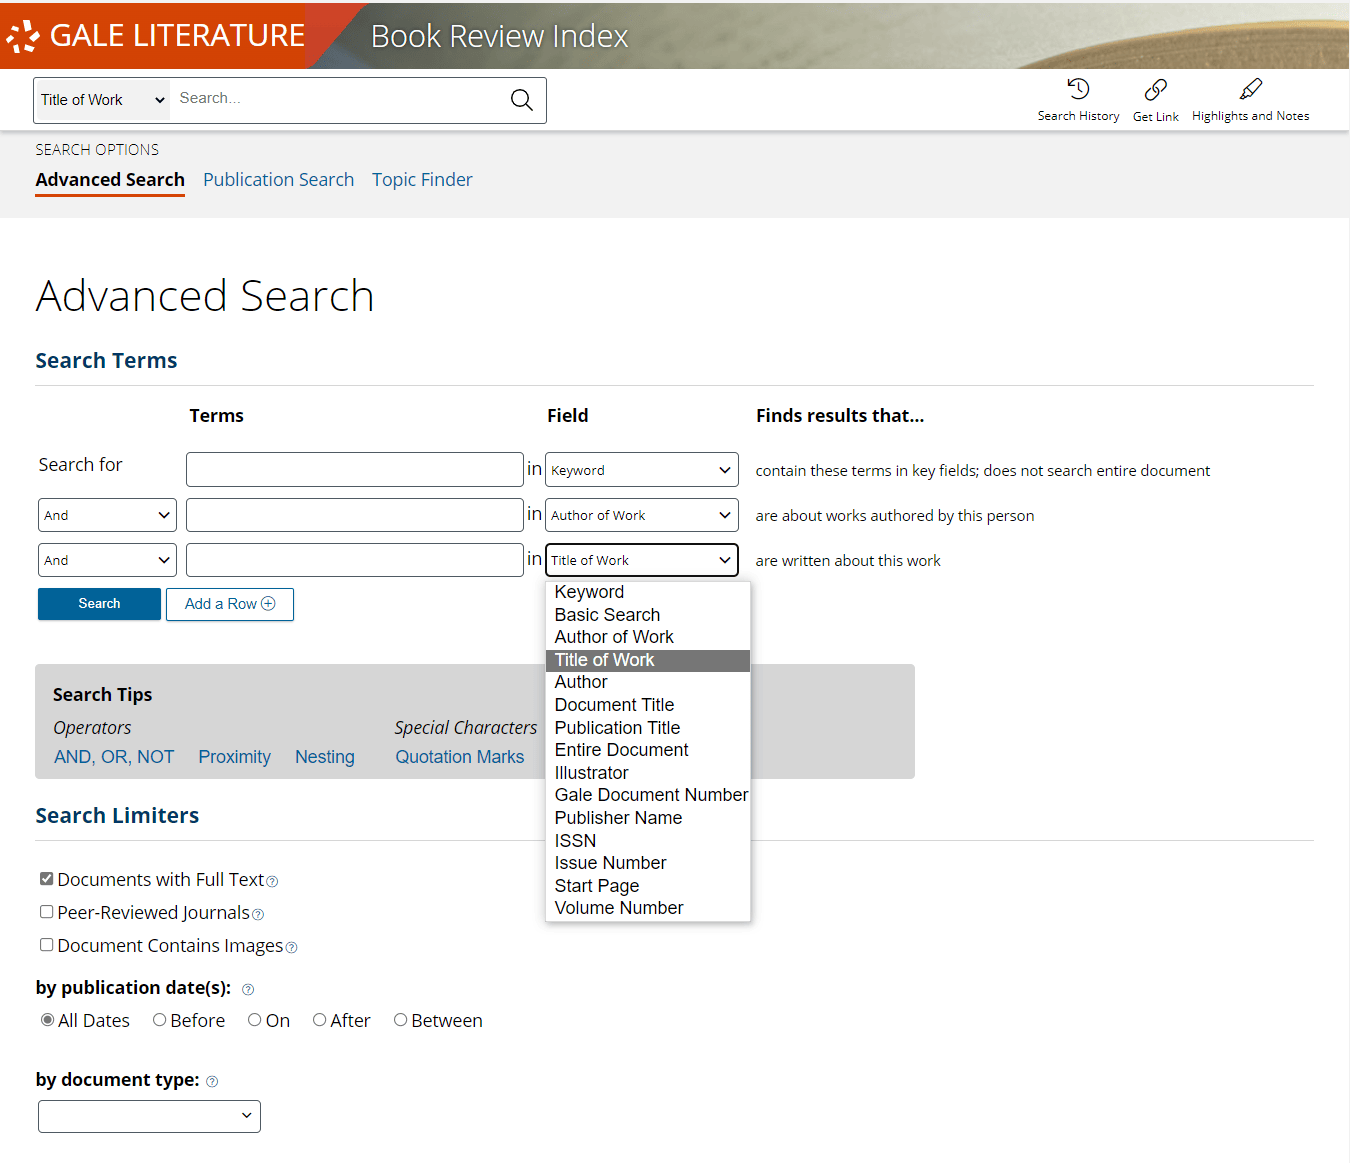Image resolution: width=1350 pixels, height=1163 pixels.
Task: Open the Title of Work search scope dropdown
Action: point(102,100)
